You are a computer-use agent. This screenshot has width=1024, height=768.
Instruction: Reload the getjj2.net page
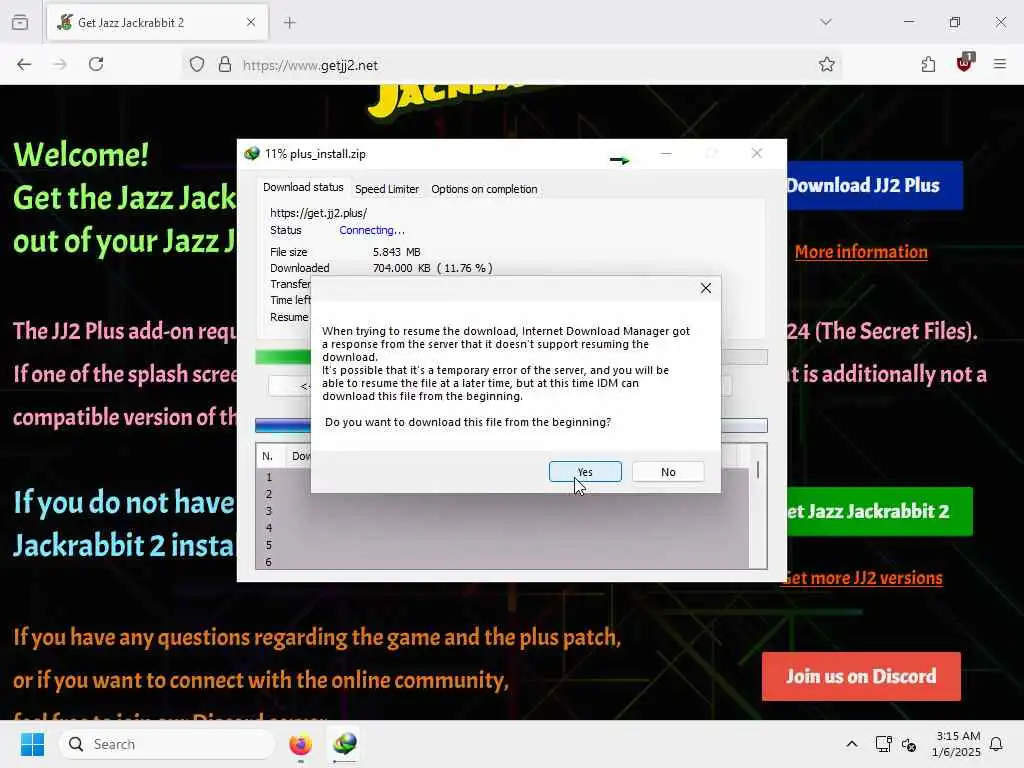pyautogui.click(x=96, y=64)
